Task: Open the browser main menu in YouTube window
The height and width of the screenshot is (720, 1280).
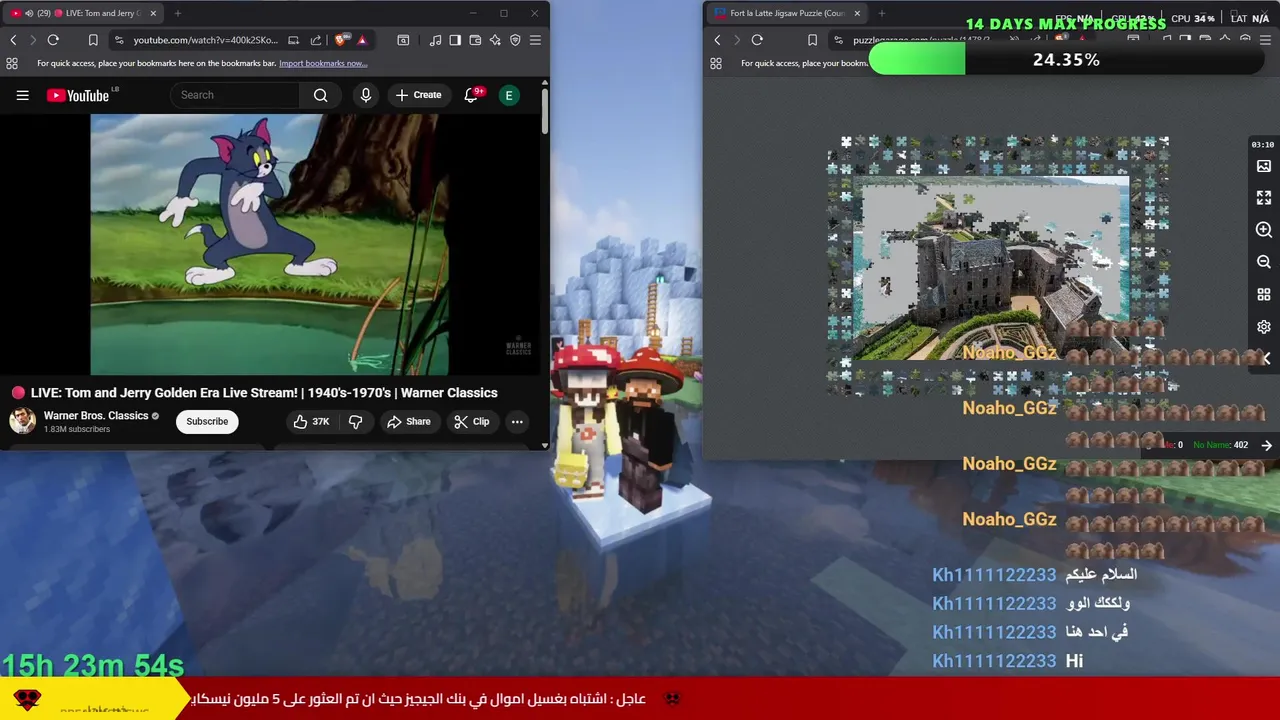Action: point(535,40)
